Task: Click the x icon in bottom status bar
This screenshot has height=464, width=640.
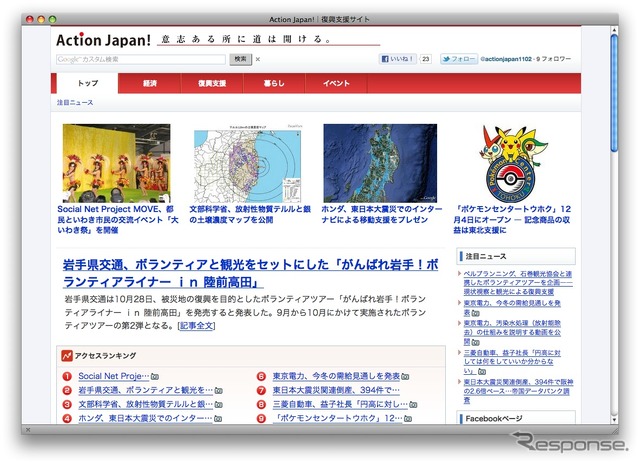Action: pyautogui.click(x=28, y=429)
